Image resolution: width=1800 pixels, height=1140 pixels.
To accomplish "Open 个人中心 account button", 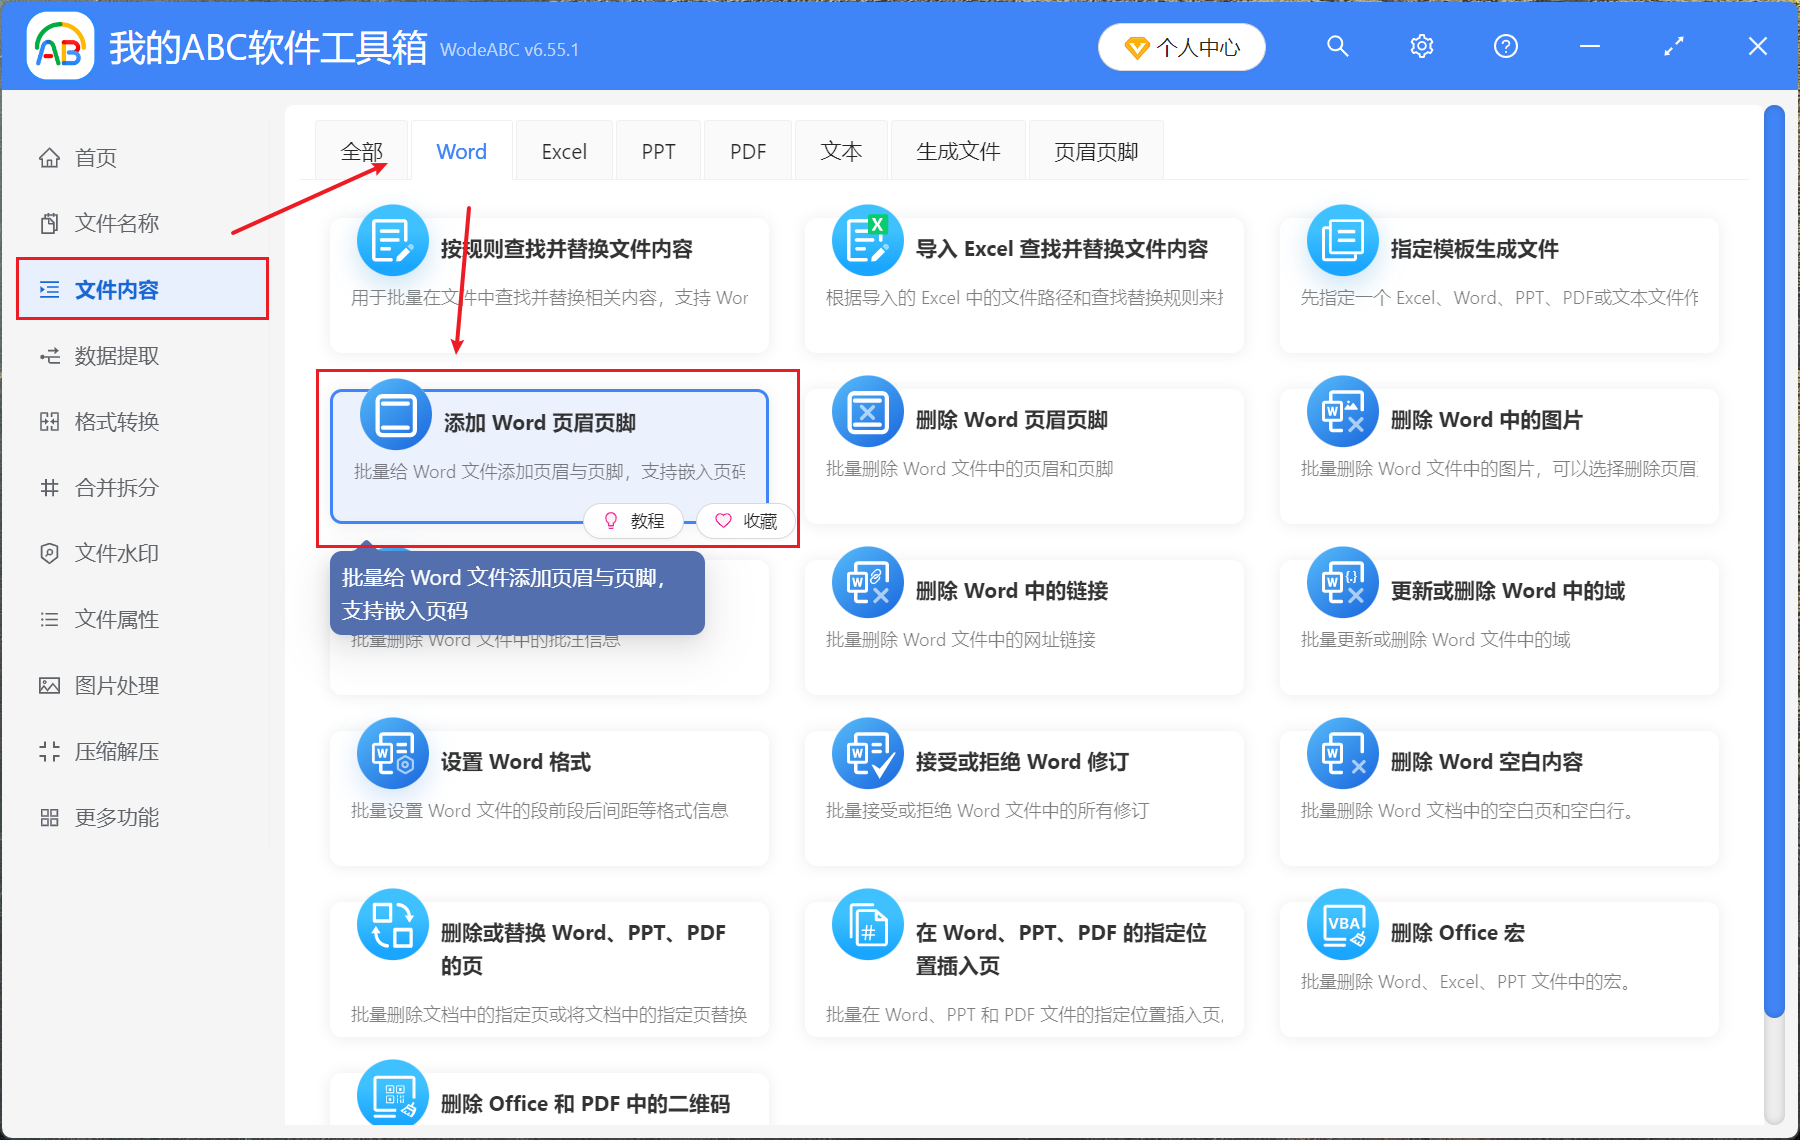I will 1181,46.
